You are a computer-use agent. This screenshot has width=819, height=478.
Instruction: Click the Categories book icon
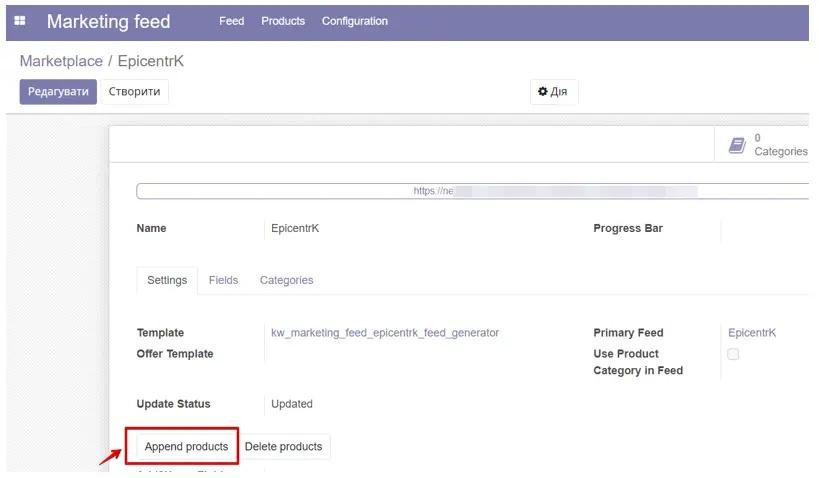click(737, 145)
